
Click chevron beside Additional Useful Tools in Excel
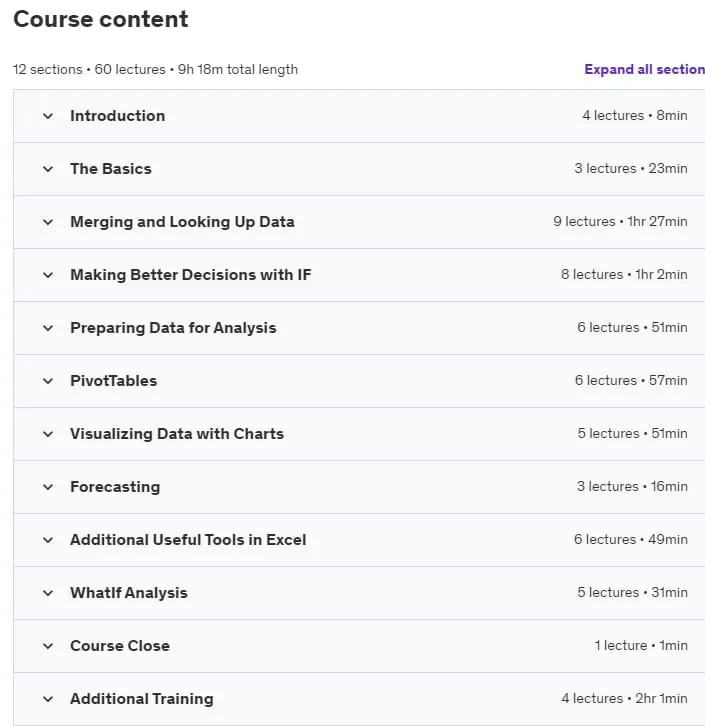[x=48, y=540]
